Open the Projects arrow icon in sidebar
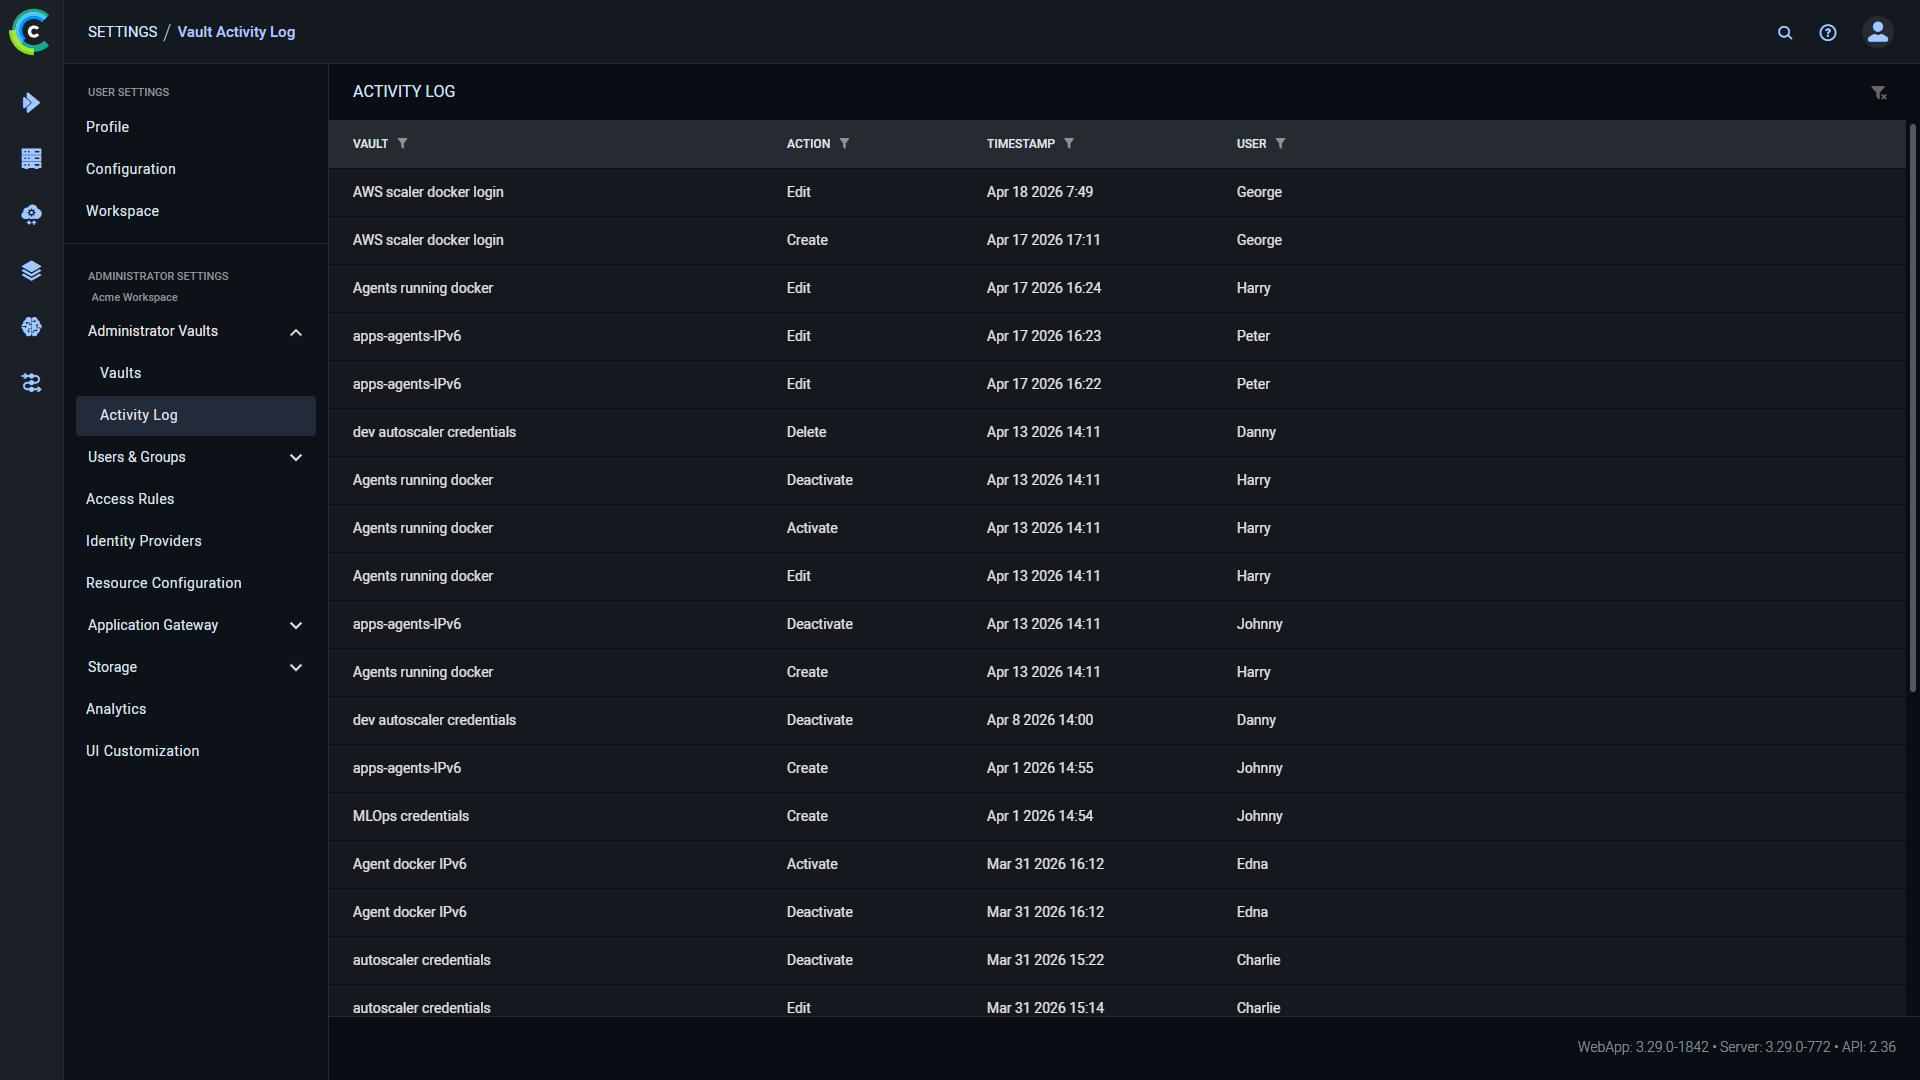This screenshot has width=1920, height=1080. click(x=31, y=103)
